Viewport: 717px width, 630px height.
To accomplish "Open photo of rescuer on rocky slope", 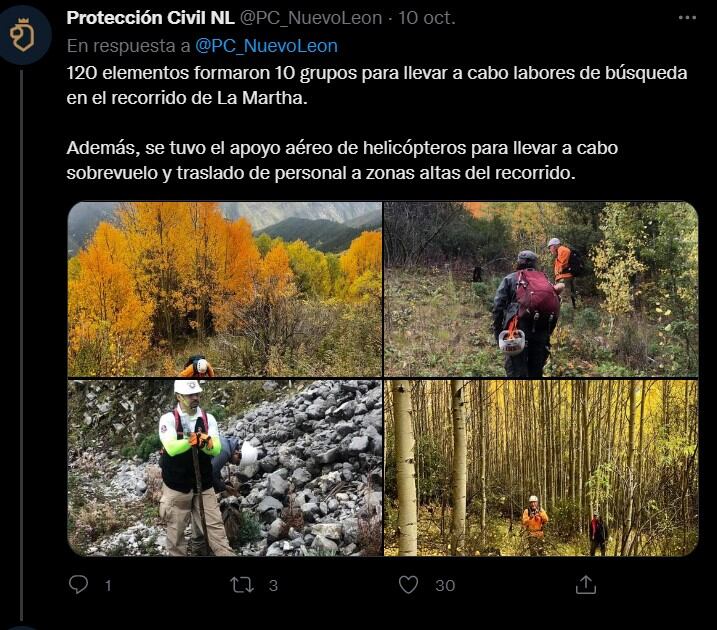I will (225, 468).
